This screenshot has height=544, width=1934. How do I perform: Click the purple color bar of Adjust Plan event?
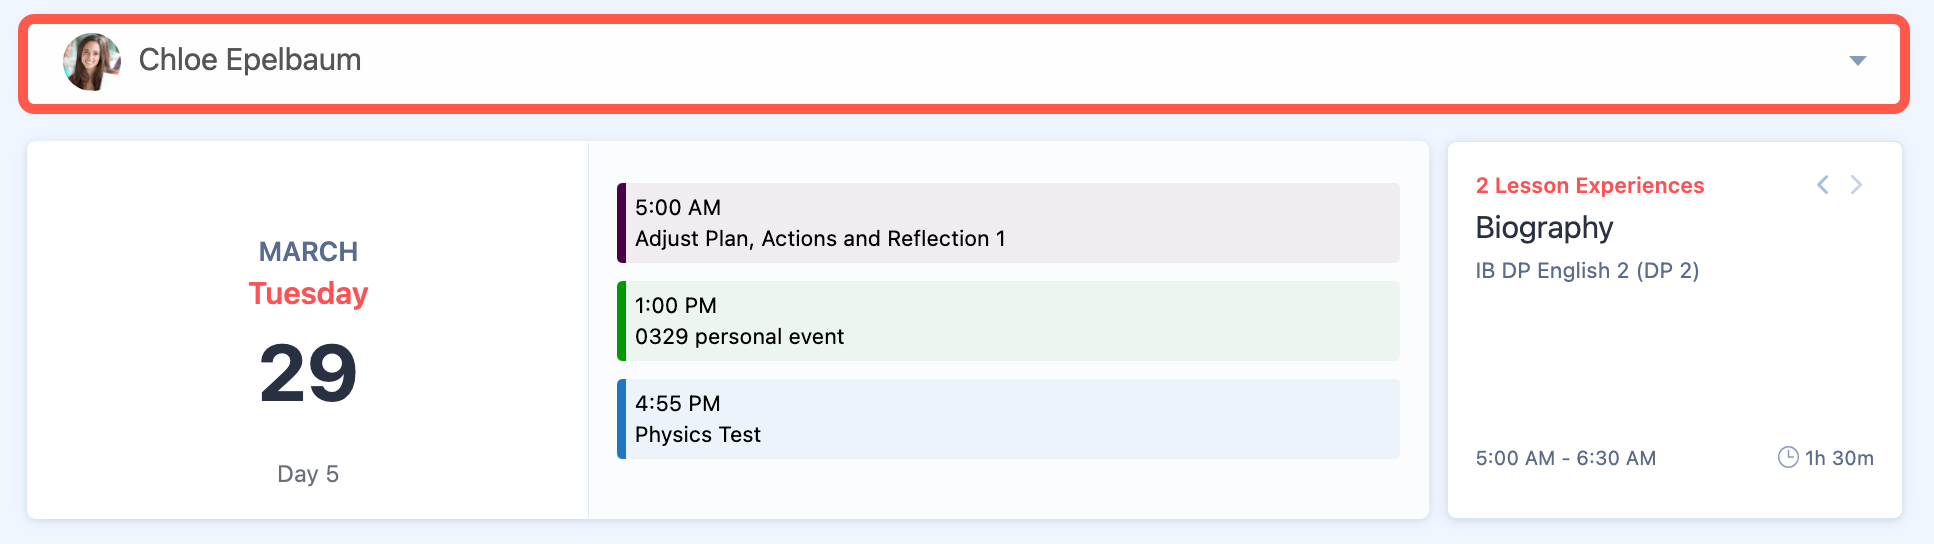coord(621,223)
